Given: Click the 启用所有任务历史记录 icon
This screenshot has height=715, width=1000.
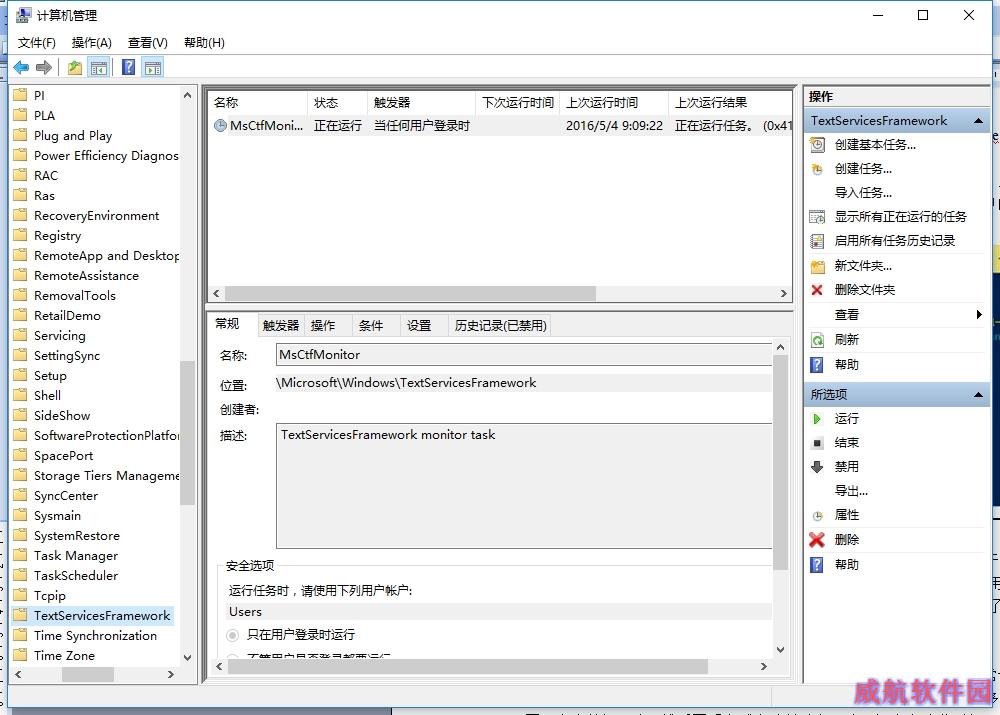Looking at the screenshot, I should 817,241.
